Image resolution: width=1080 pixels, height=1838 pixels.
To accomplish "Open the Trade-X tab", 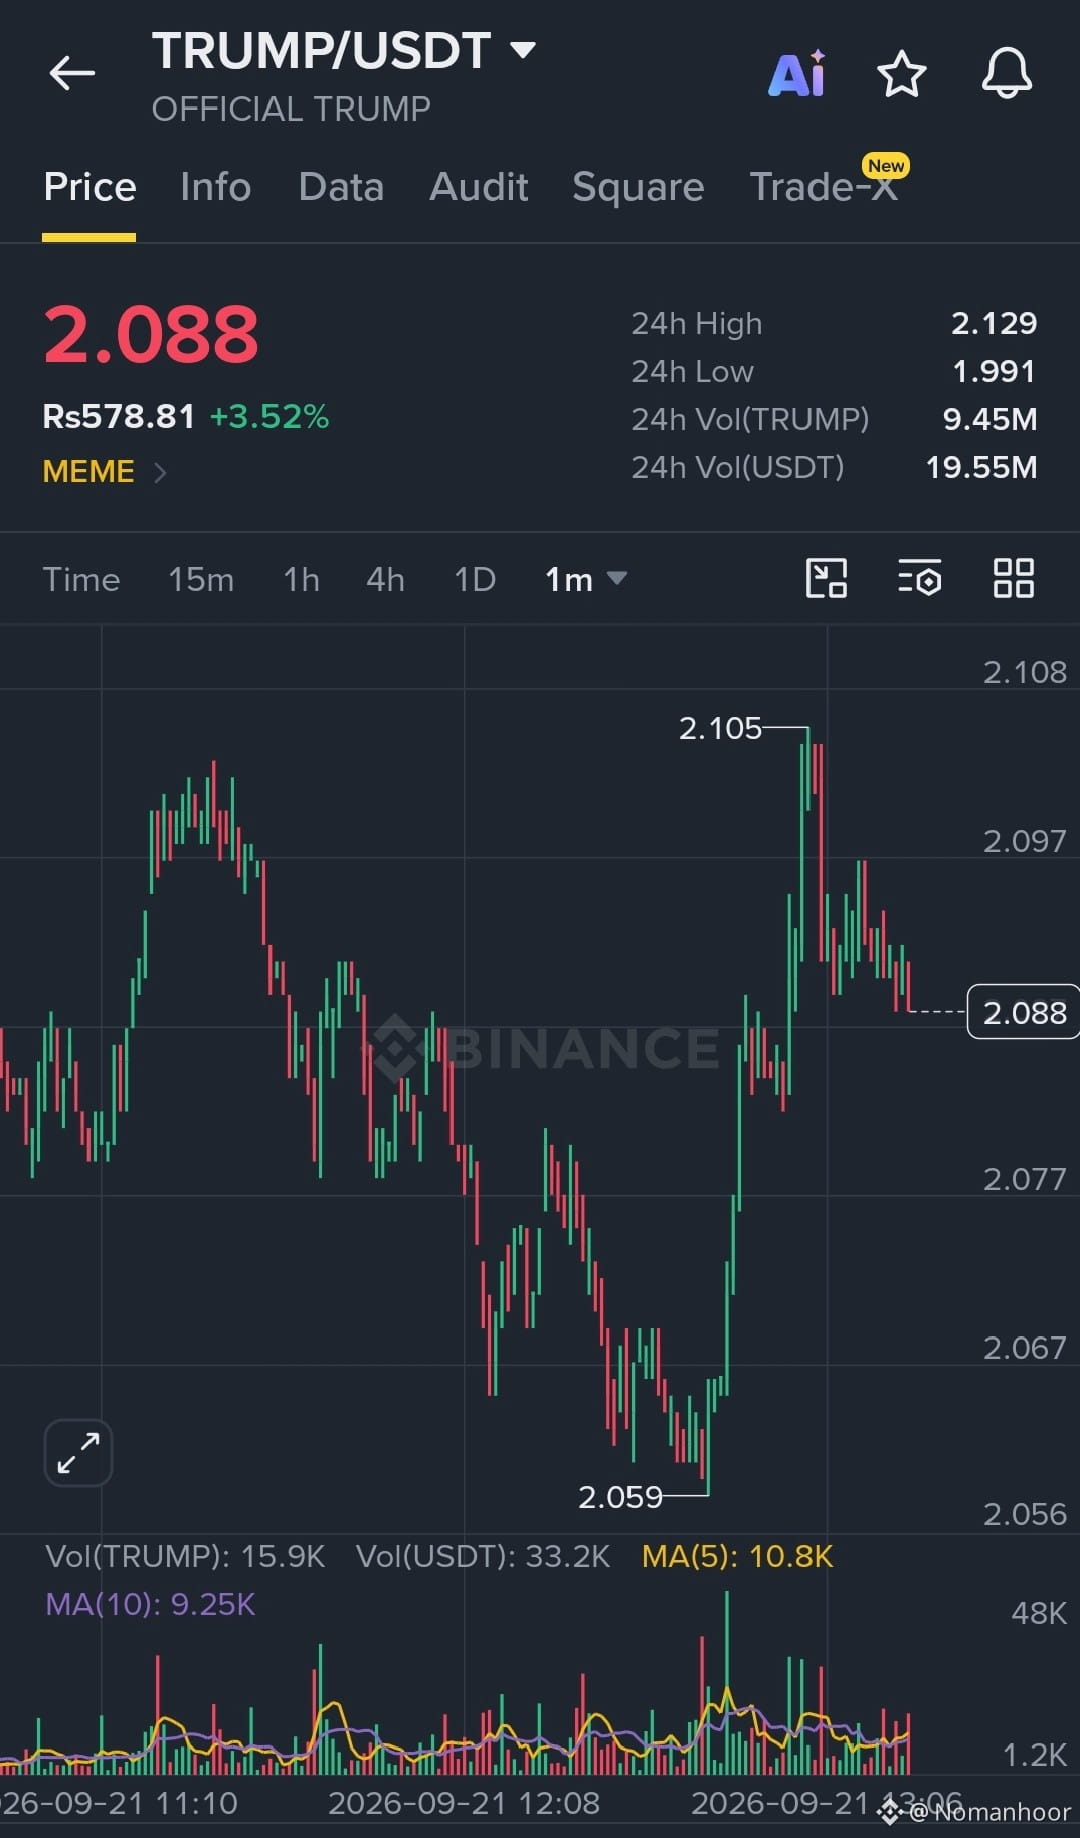I will 824,187.
